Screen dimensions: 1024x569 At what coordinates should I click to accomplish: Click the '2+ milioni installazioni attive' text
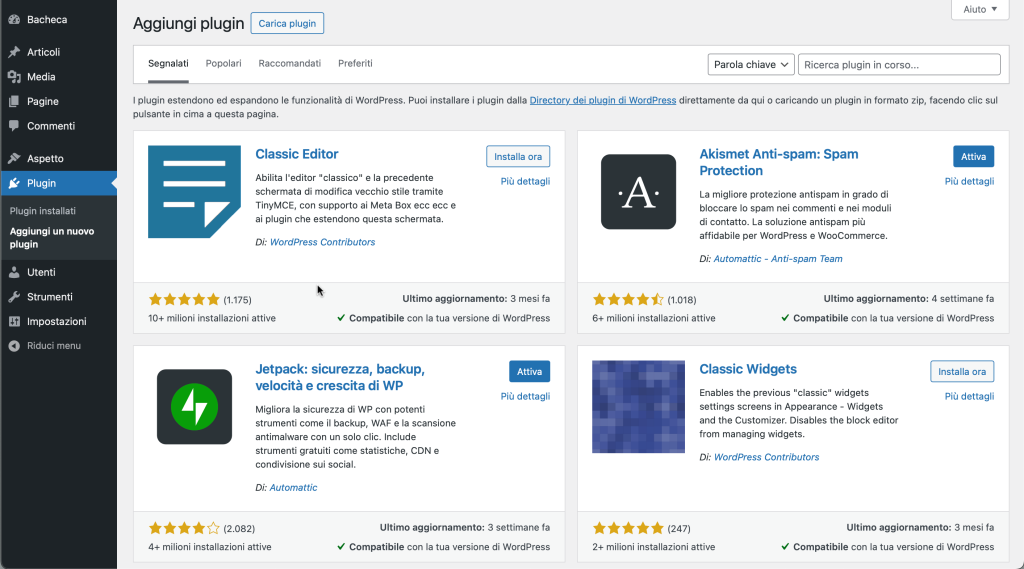coord(654,547)
